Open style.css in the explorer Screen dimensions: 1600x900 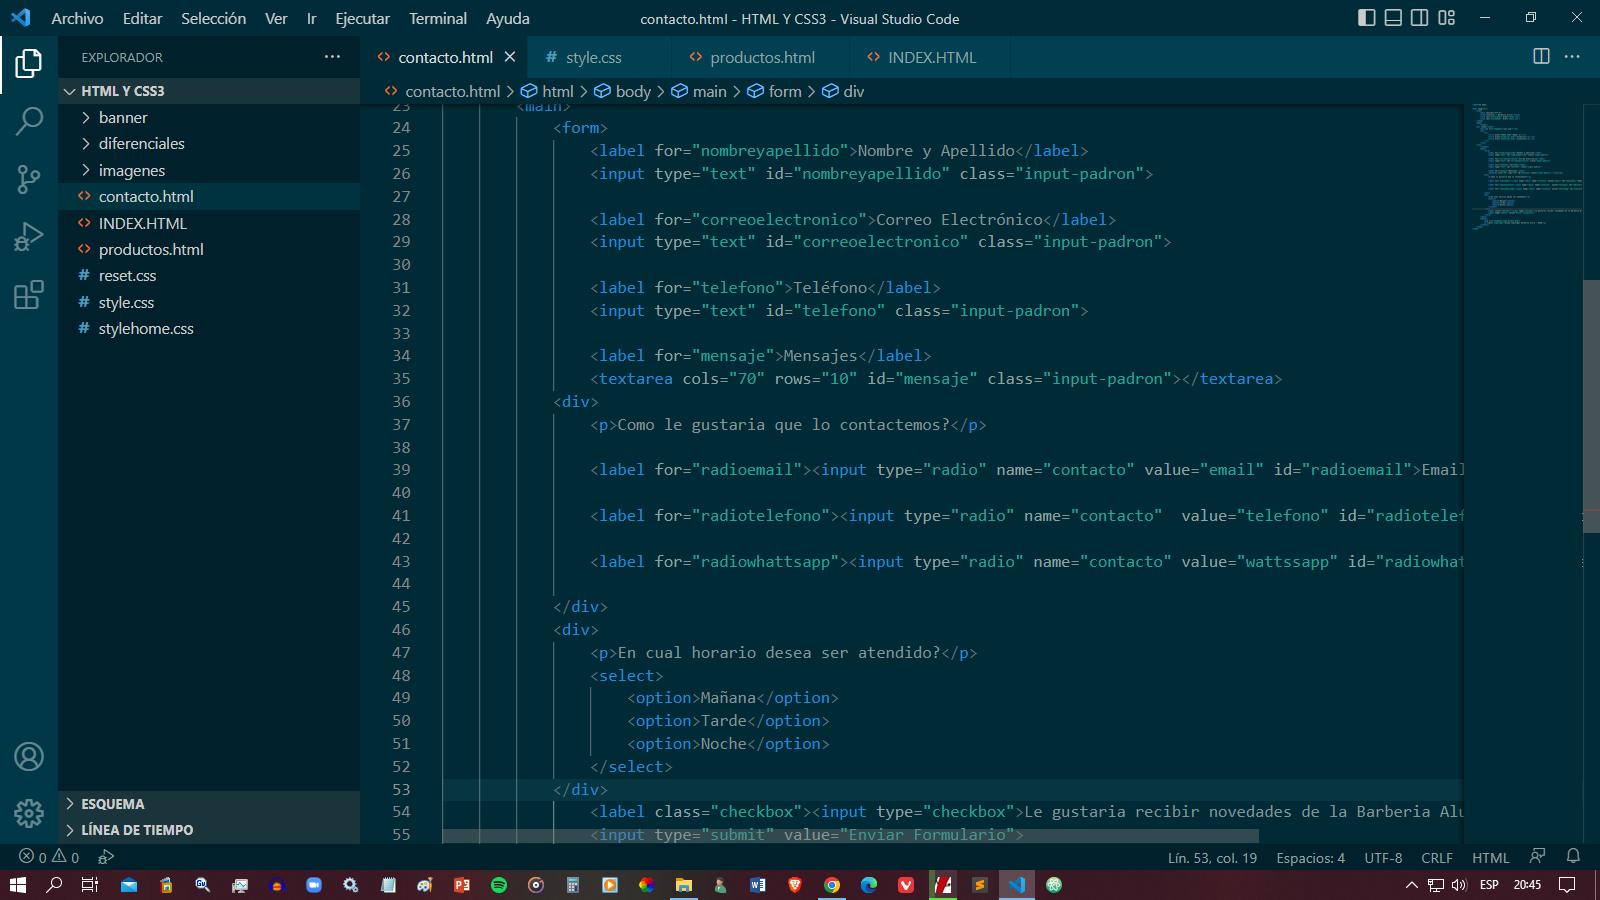tap(209, 302)
